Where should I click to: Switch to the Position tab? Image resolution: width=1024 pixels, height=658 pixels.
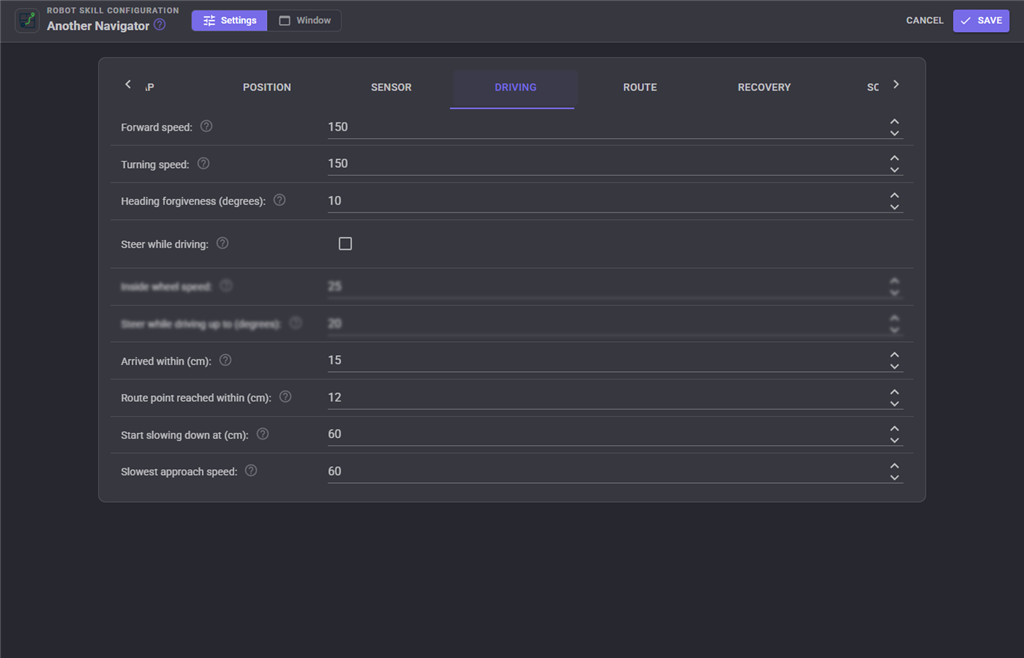click(267, 87)
